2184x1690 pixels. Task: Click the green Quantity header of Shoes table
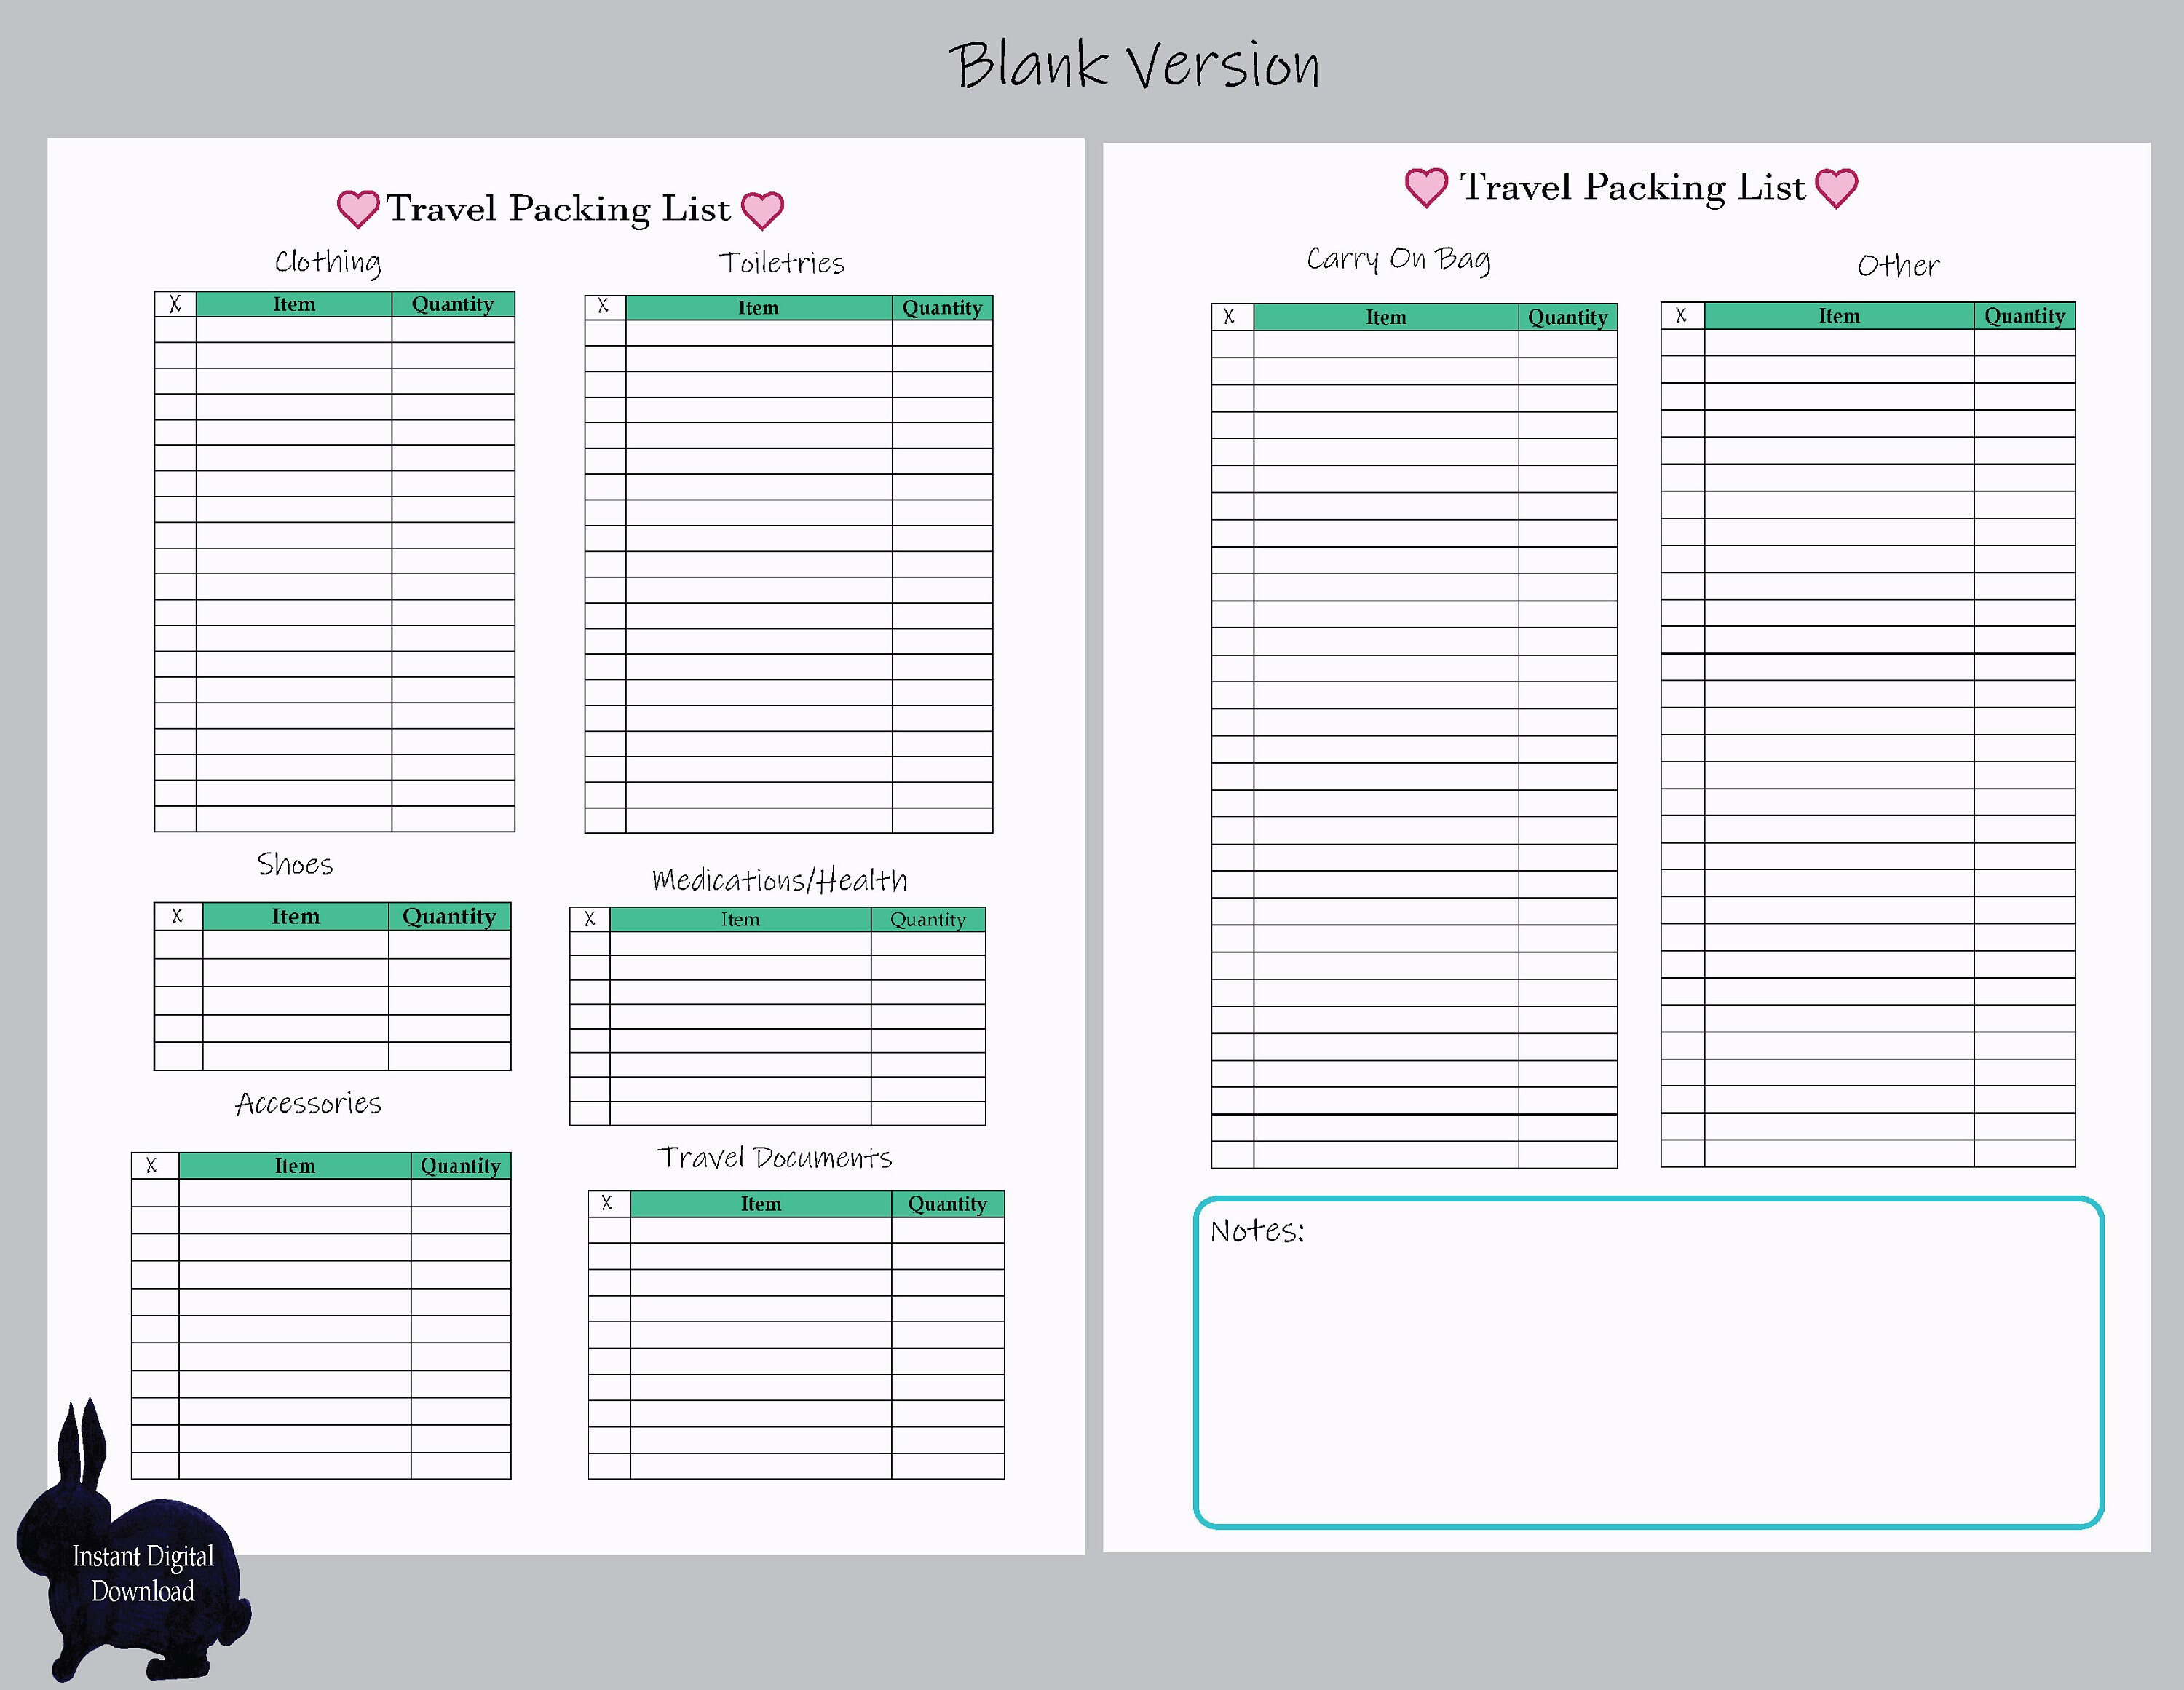[x=449, y=915]
